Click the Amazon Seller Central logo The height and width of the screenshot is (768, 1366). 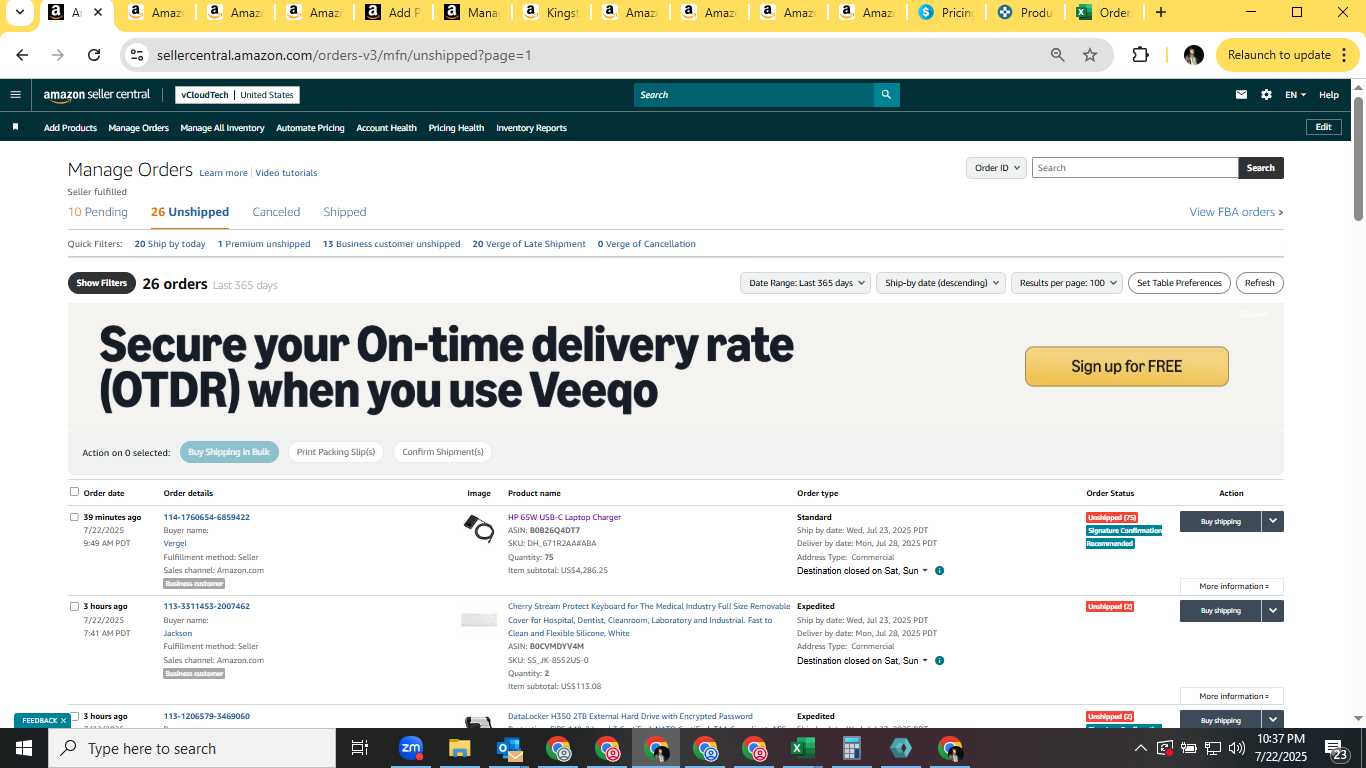(x=96, y=95)
